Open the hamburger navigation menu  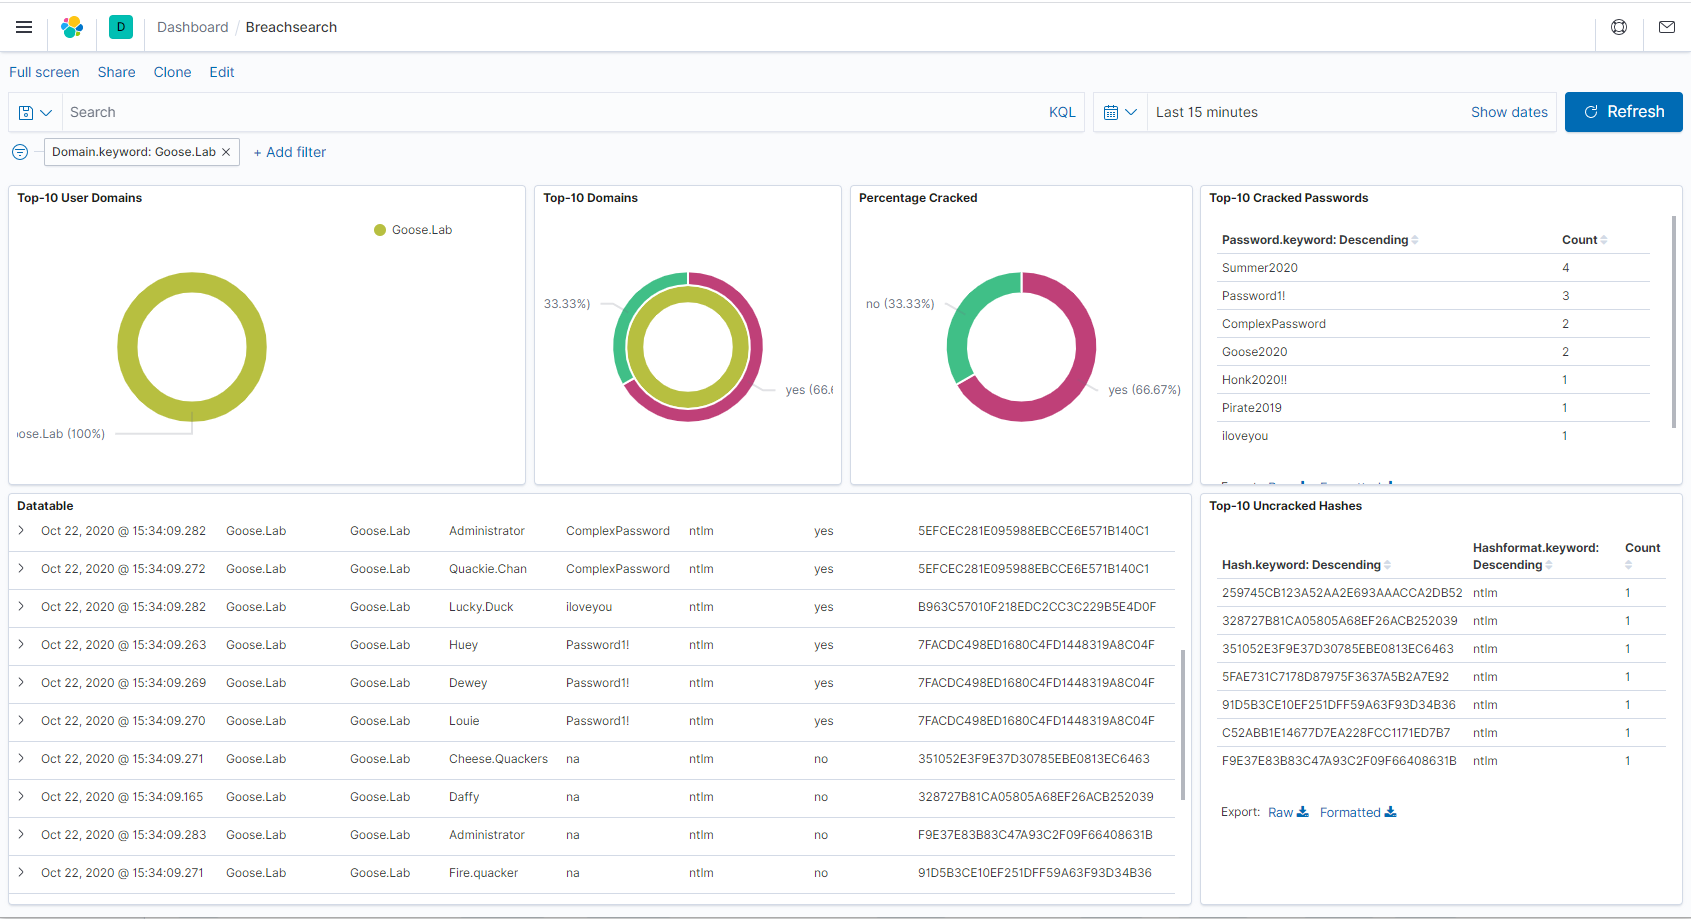pyautogui.click(x=24, y=27)
